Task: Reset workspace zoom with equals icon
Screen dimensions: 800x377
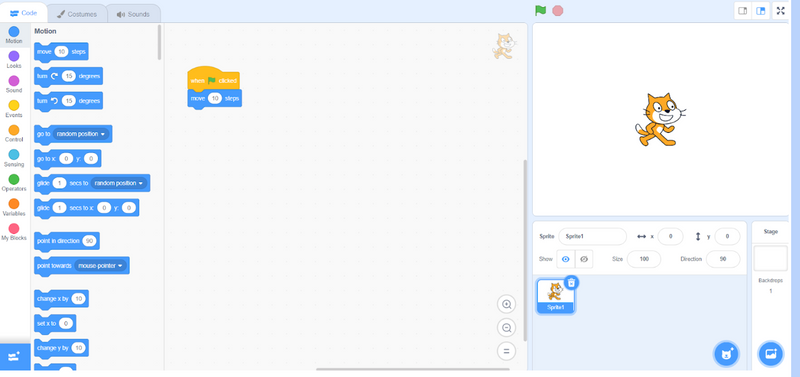Action: click(507, 351)
